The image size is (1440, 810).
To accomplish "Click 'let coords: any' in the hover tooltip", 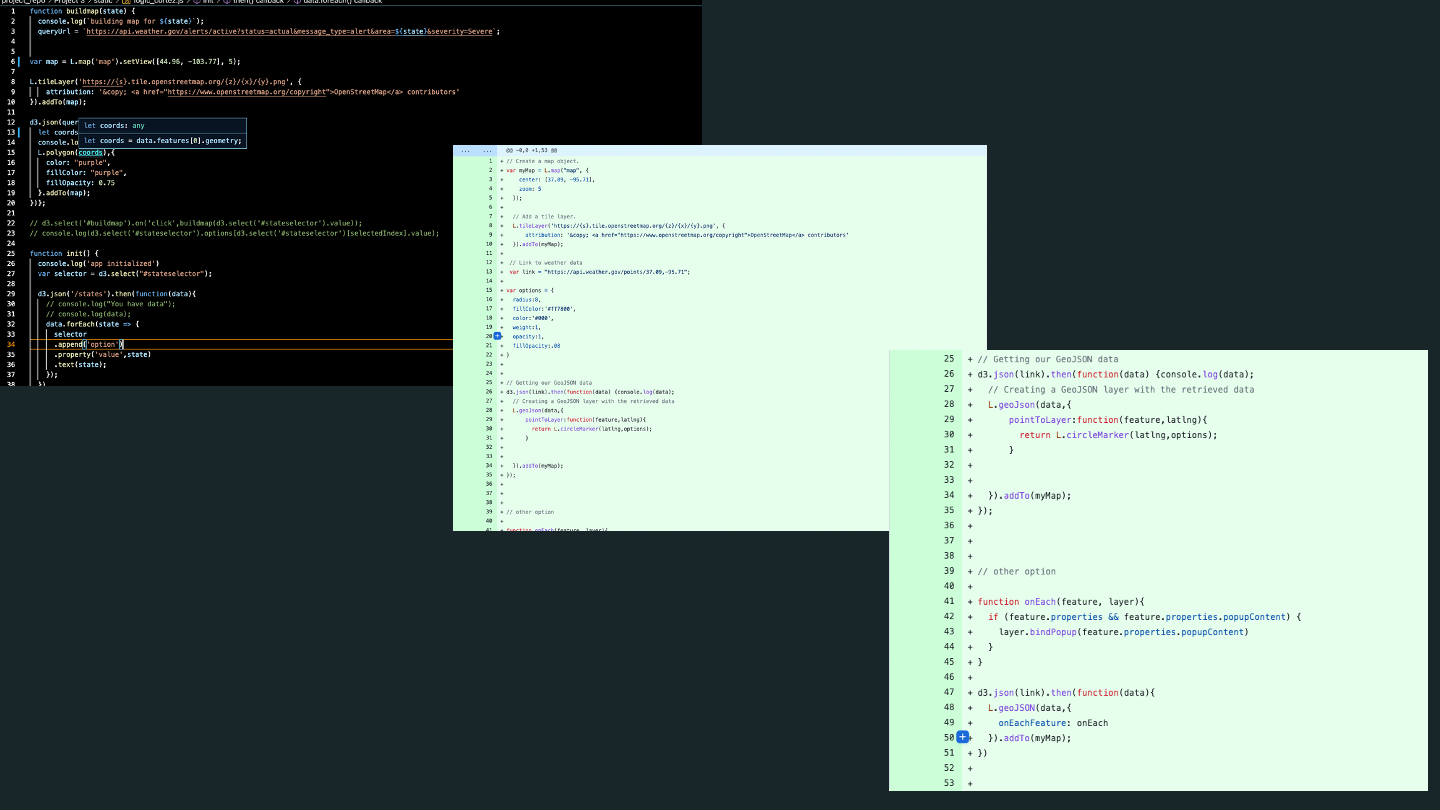I will click(114, 125).
